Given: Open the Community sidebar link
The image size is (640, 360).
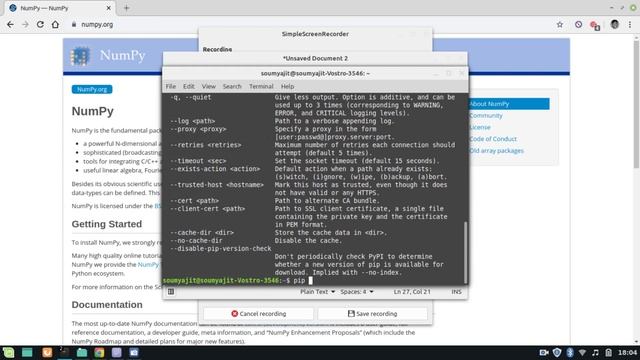Looking at the screenshot, I should (x=486, y=116).
